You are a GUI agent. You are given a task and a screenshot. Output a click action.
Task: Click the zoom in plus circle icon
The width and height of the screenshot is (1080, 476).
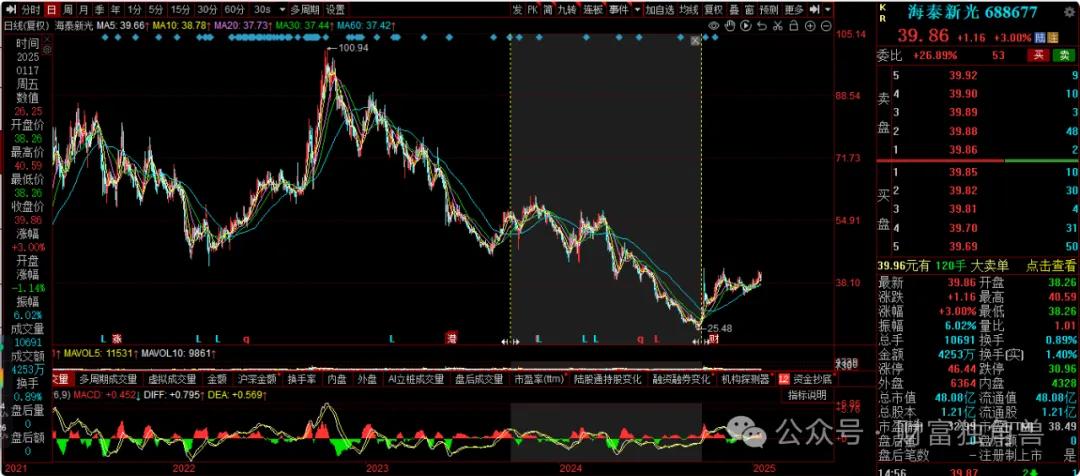point(809,25)
